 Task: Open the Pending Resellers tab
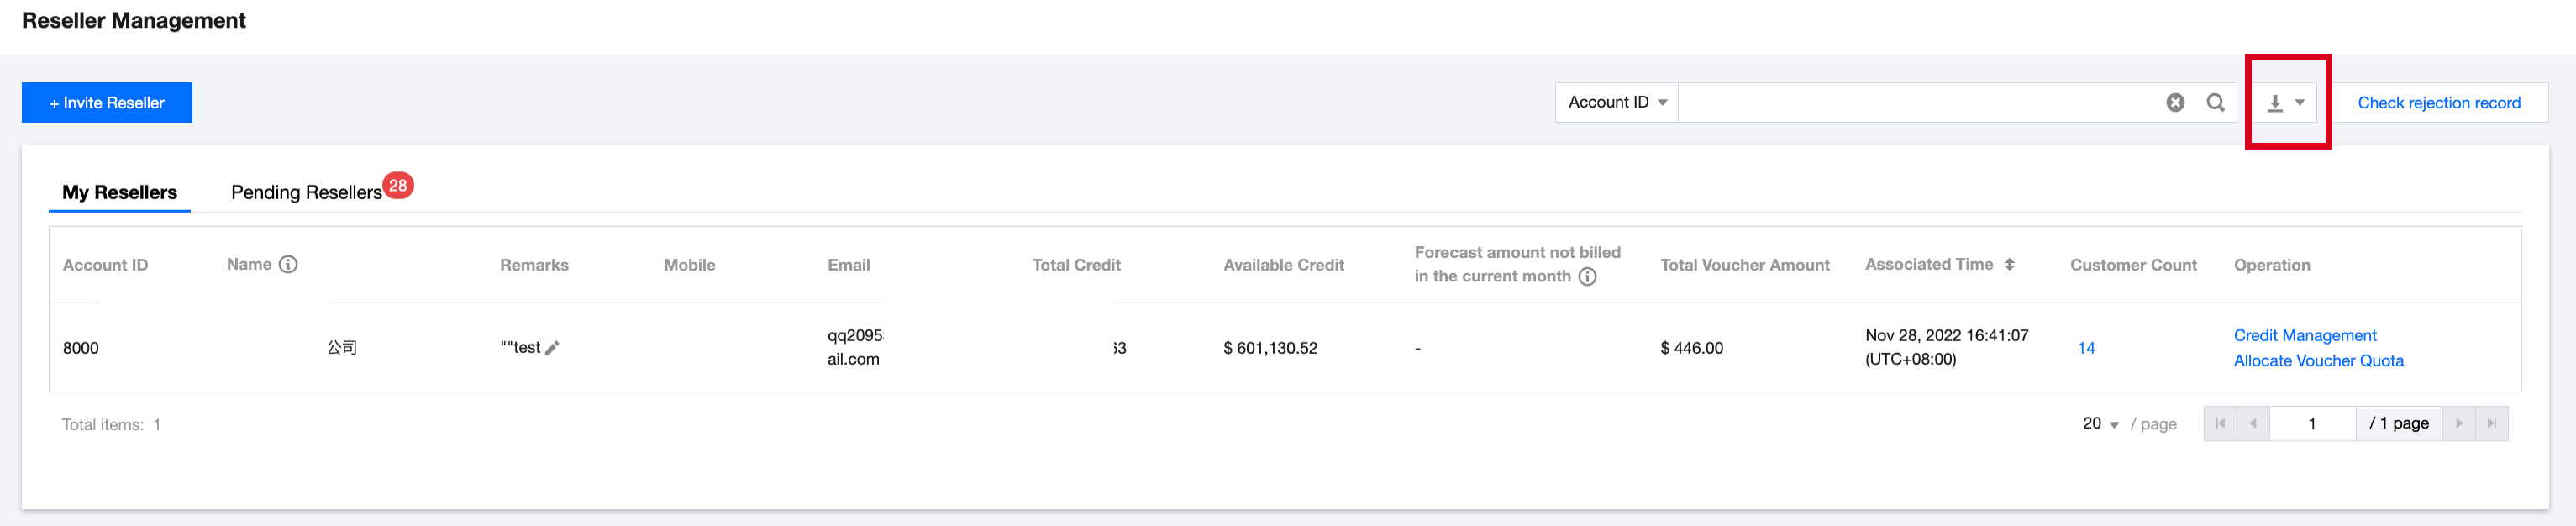[307, 192]
